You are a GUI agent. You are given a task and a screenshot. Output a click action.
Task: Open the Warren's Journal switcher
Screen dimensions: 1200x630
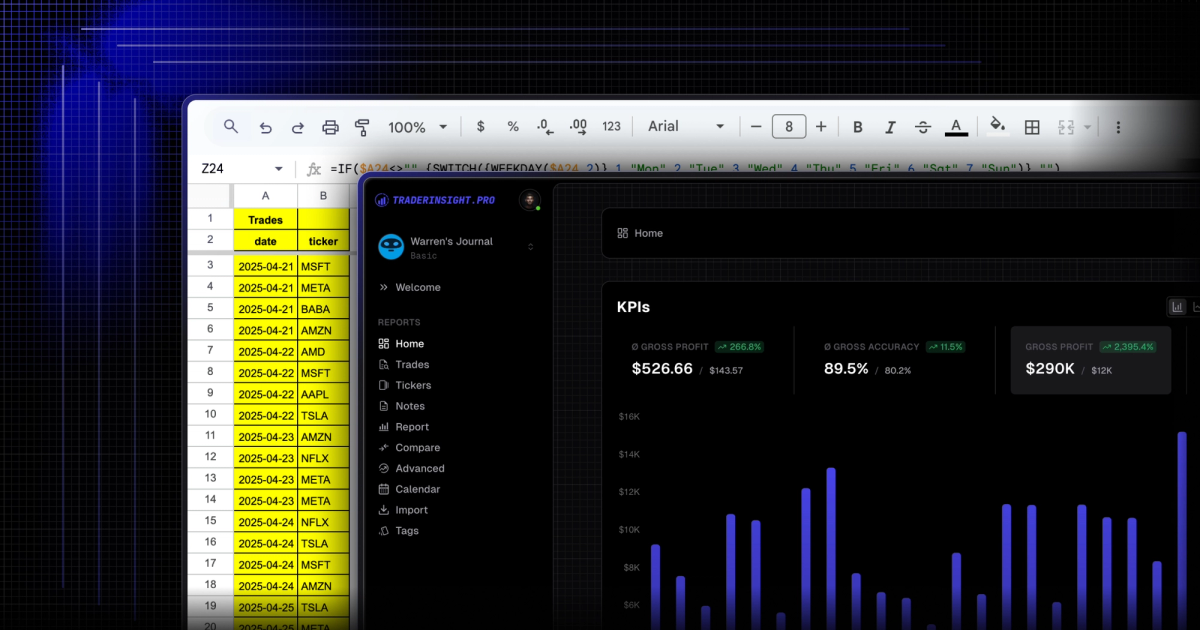[x=456, y=247]
